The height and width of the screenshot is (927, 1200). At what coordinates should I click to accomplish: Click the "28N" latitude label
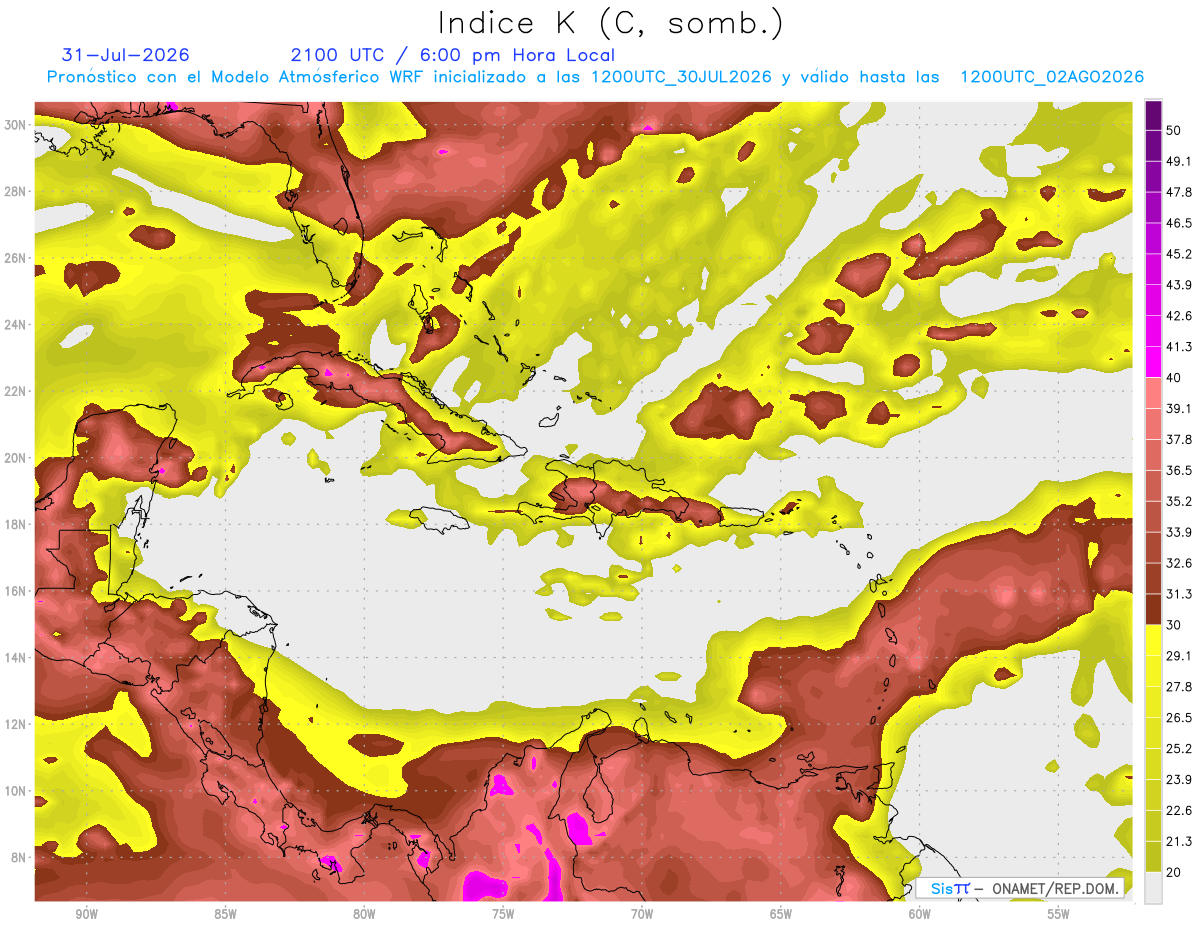pos(15,191)
